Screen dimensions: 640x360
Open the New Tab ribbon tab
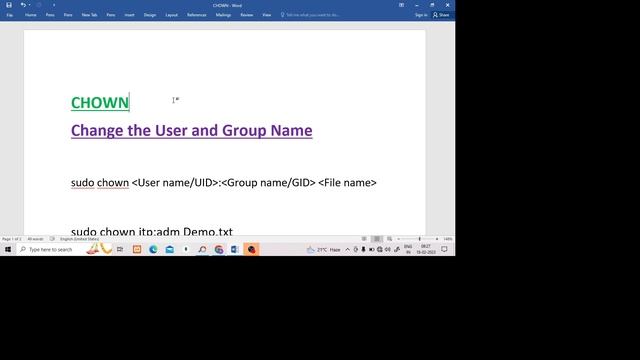coord(89,15)
